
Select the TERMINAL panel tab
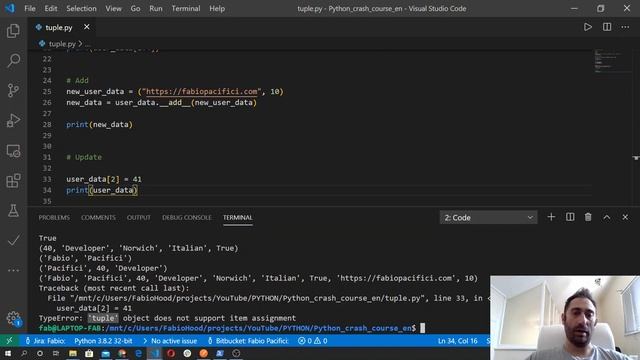point(238,218)
